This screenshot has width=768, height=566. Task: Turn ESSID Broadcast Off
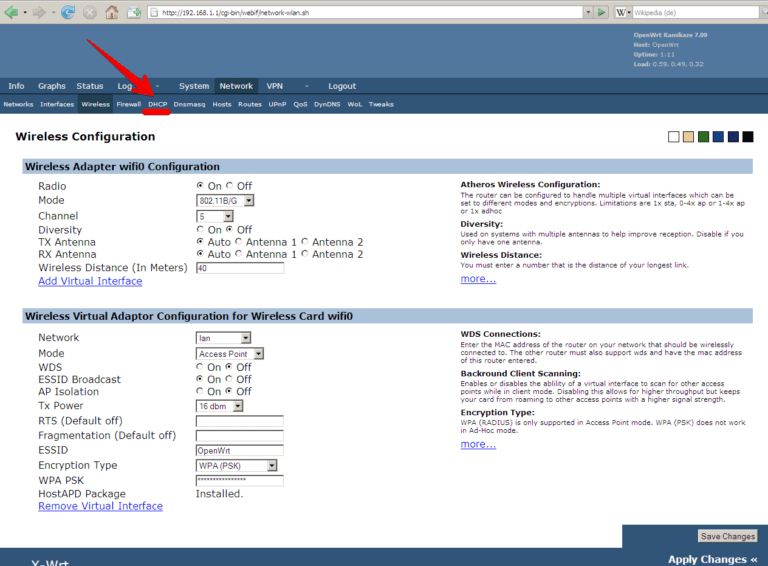tap(229, 380)
